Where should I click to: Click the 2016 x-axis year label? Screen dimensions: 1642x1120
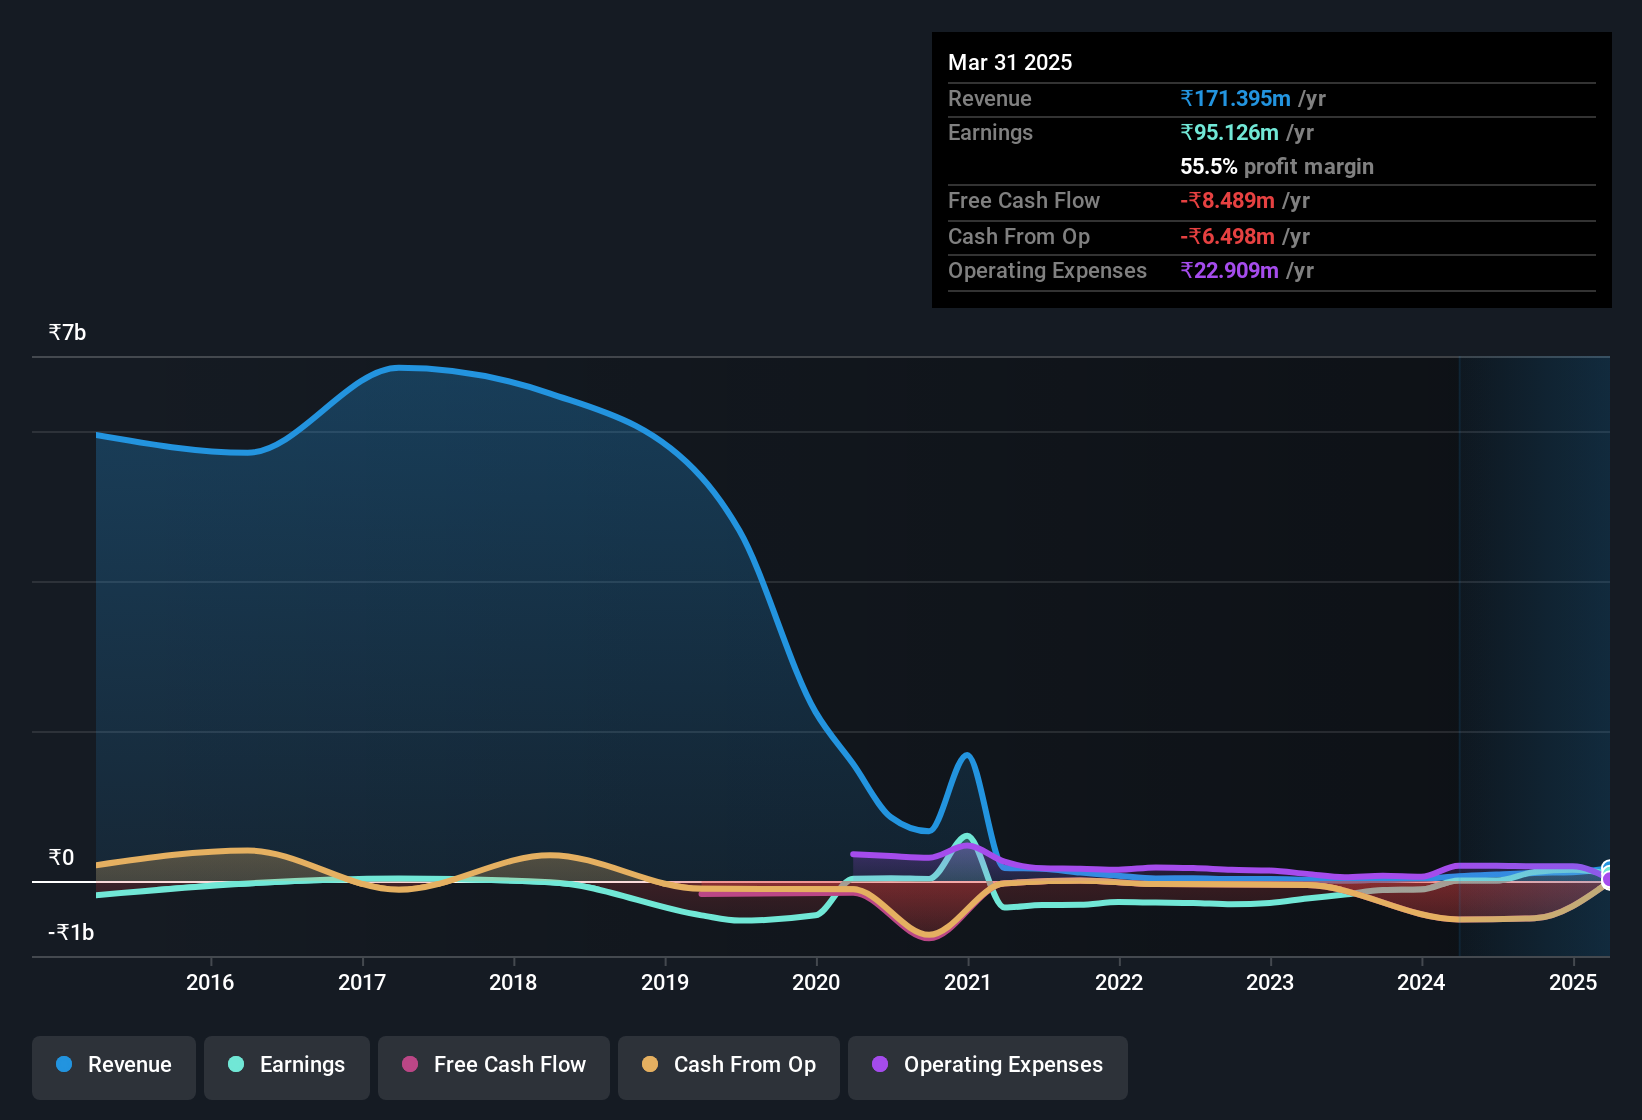[x=210, y=982]
